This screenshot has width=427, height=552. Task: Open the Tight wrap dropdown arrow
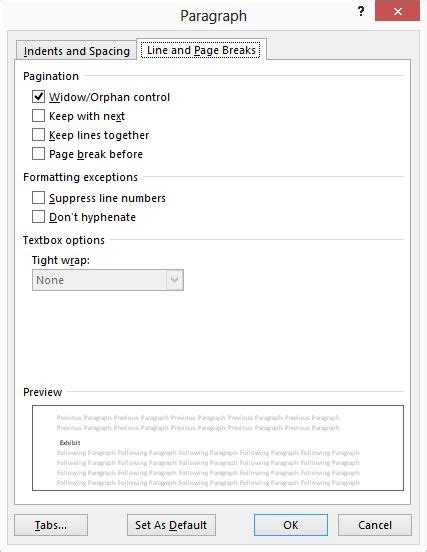click(x=175, y=280)
